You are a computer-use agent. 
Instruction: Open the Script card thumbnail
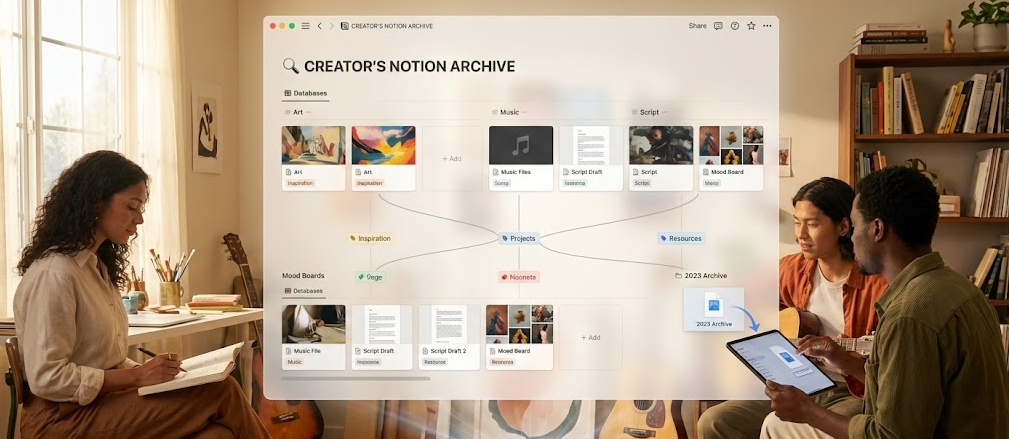[661, 145]
